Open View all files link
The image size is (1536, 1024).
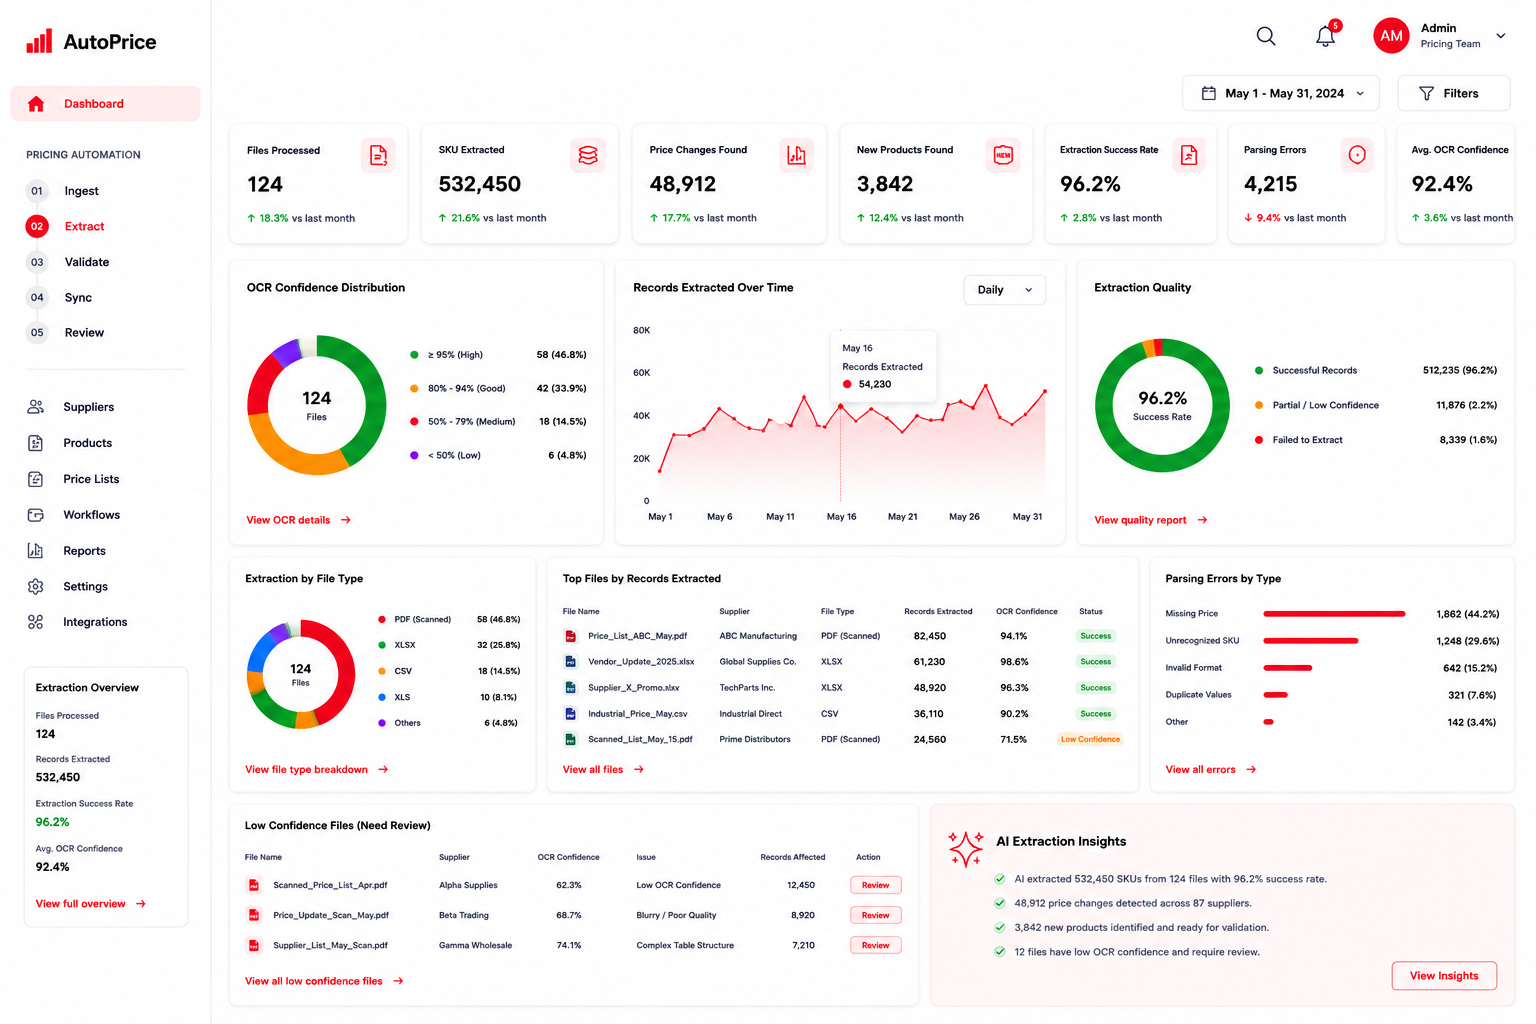tap(603, 770)
